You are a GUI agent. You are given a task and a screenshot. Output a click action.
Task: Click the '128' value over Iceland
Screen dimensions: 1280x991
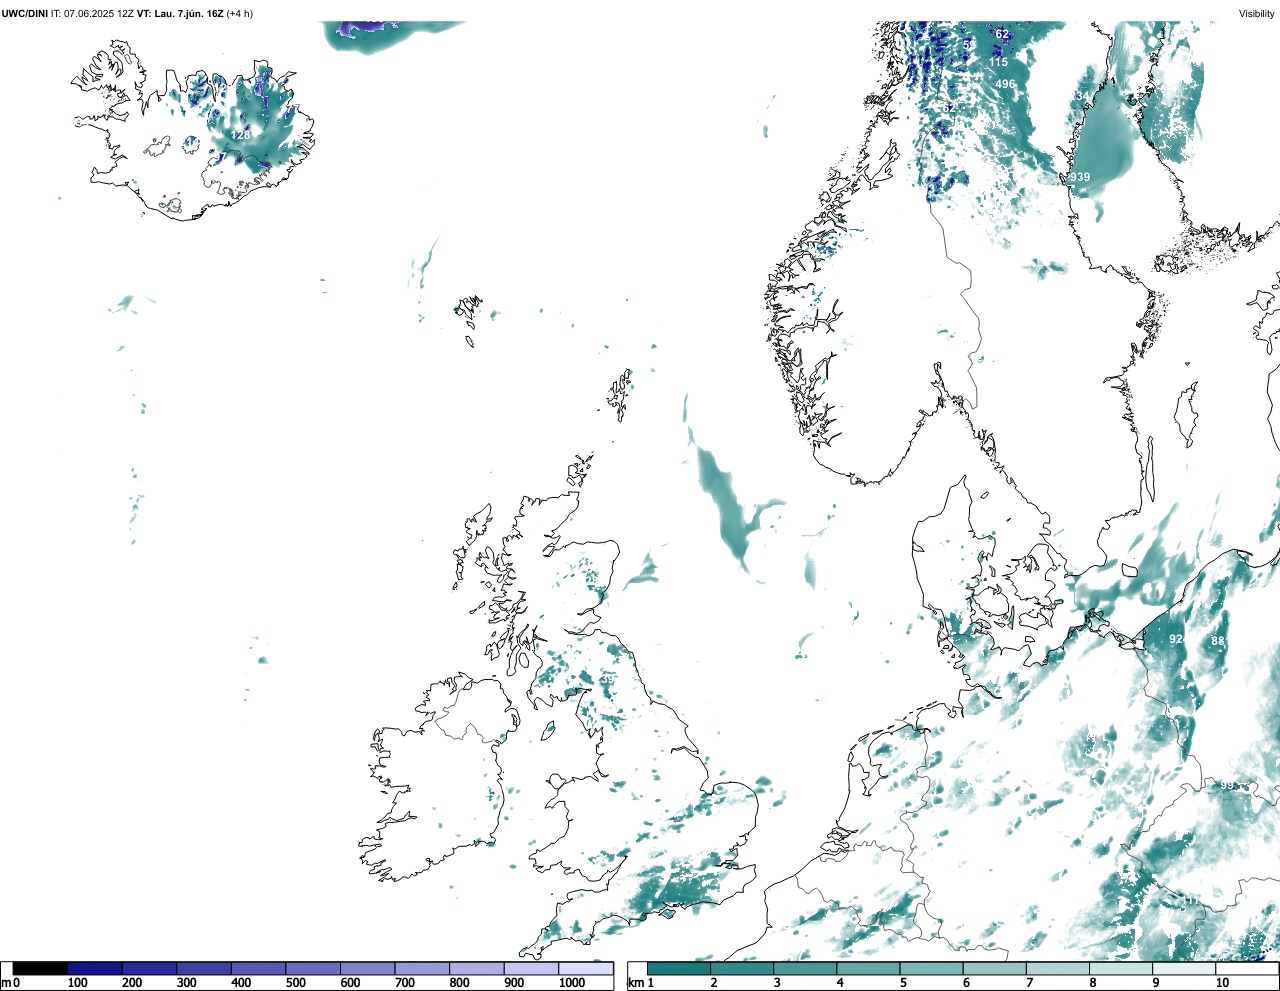pos(242,134)
